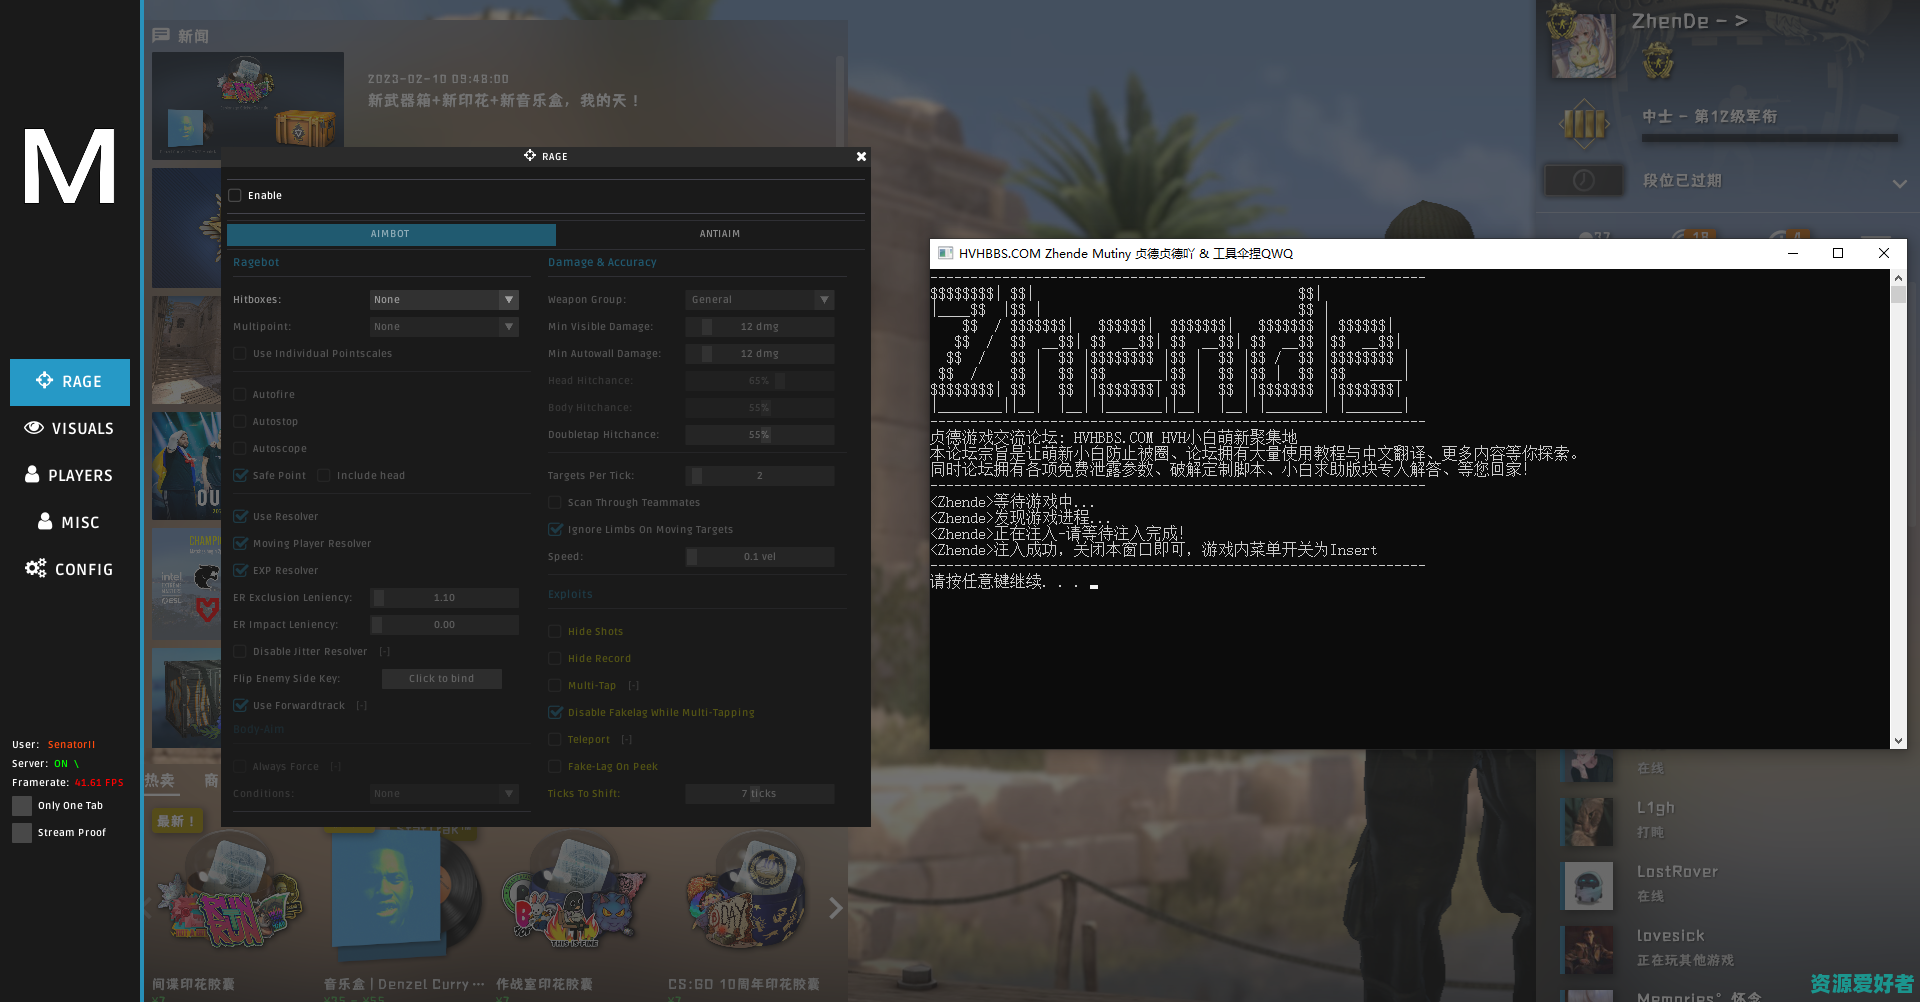Toggle the Safe Point checkbox
This screenshot has height=1002, width=1920.
pyautogui.click(x=241, y=475)
